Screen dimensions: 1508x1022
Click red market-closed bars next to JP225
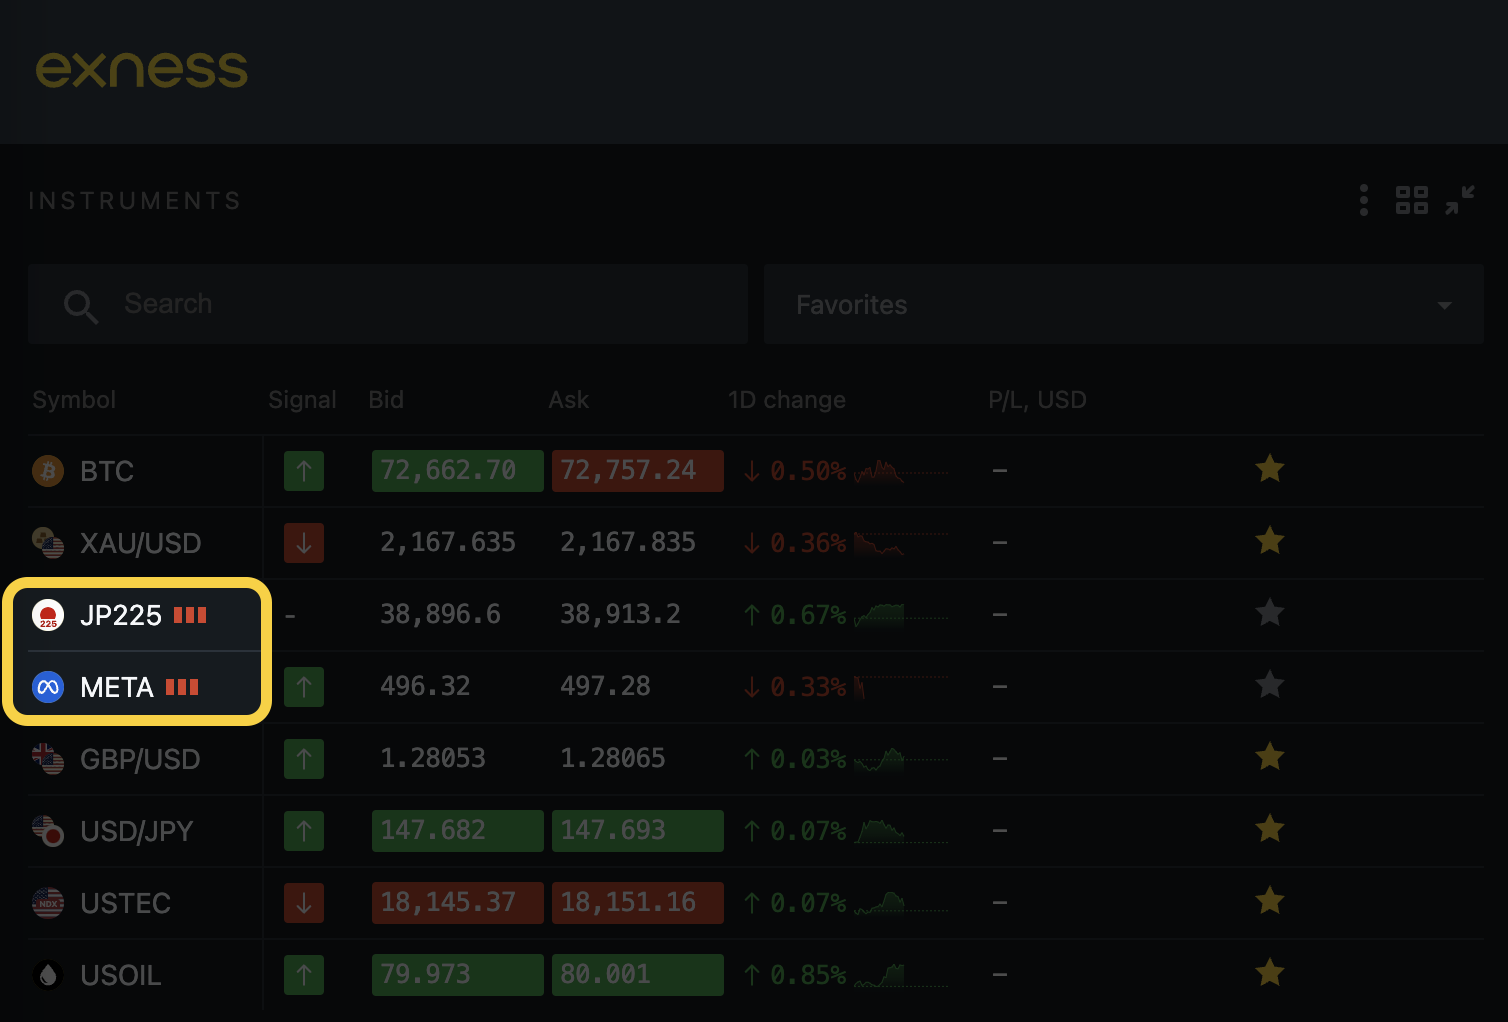tap(190, 615)
